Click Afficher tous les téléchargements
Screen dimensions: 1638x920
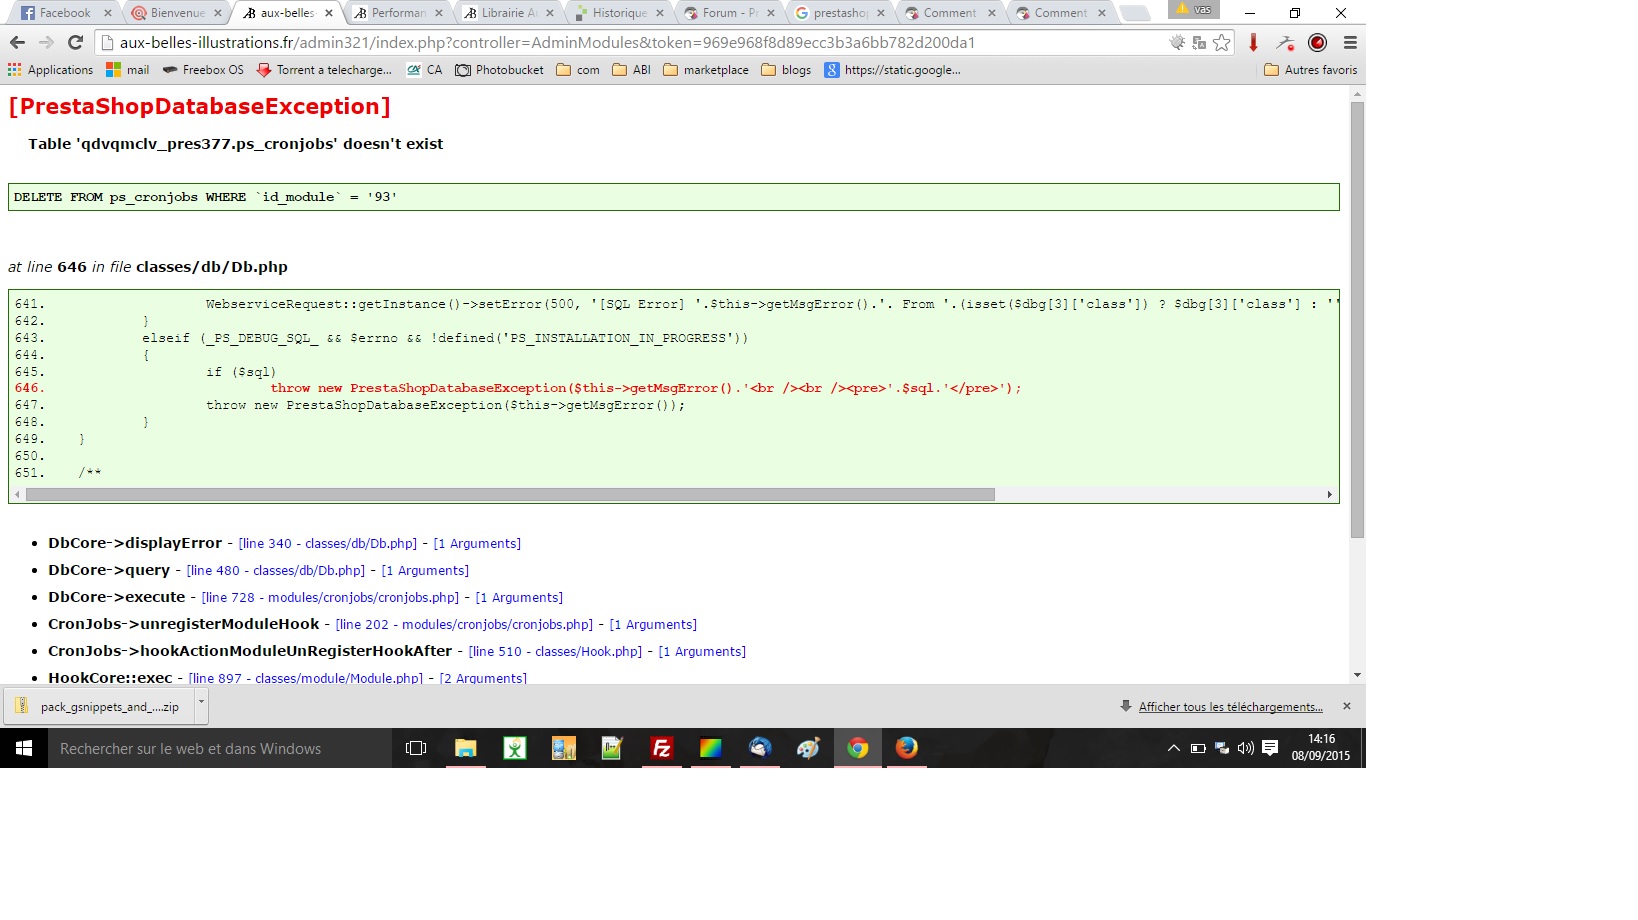pyautogui.click(x=1230, y=707)
